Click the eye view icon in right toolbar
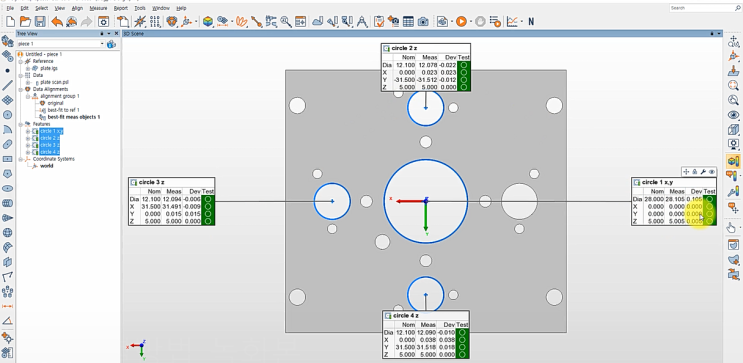This screenshot has width=743, height=363. tap(733, 115)
